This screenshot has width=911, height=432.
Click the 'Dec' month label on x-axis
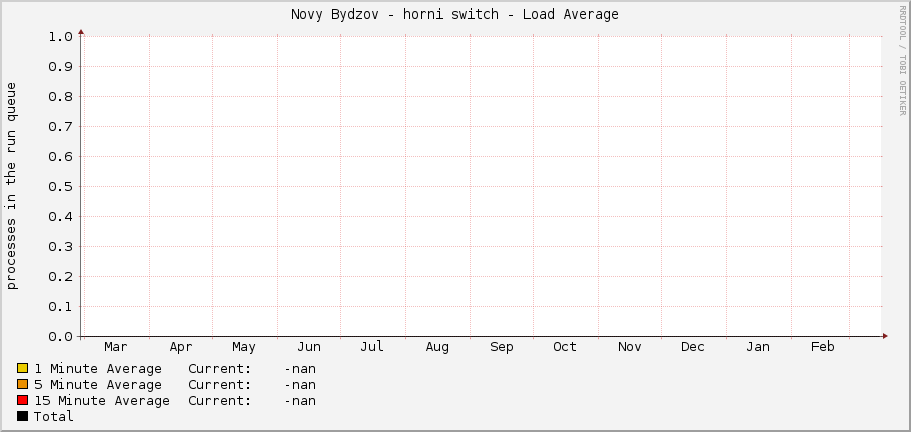pyautogui.click(x=693, y=347)
